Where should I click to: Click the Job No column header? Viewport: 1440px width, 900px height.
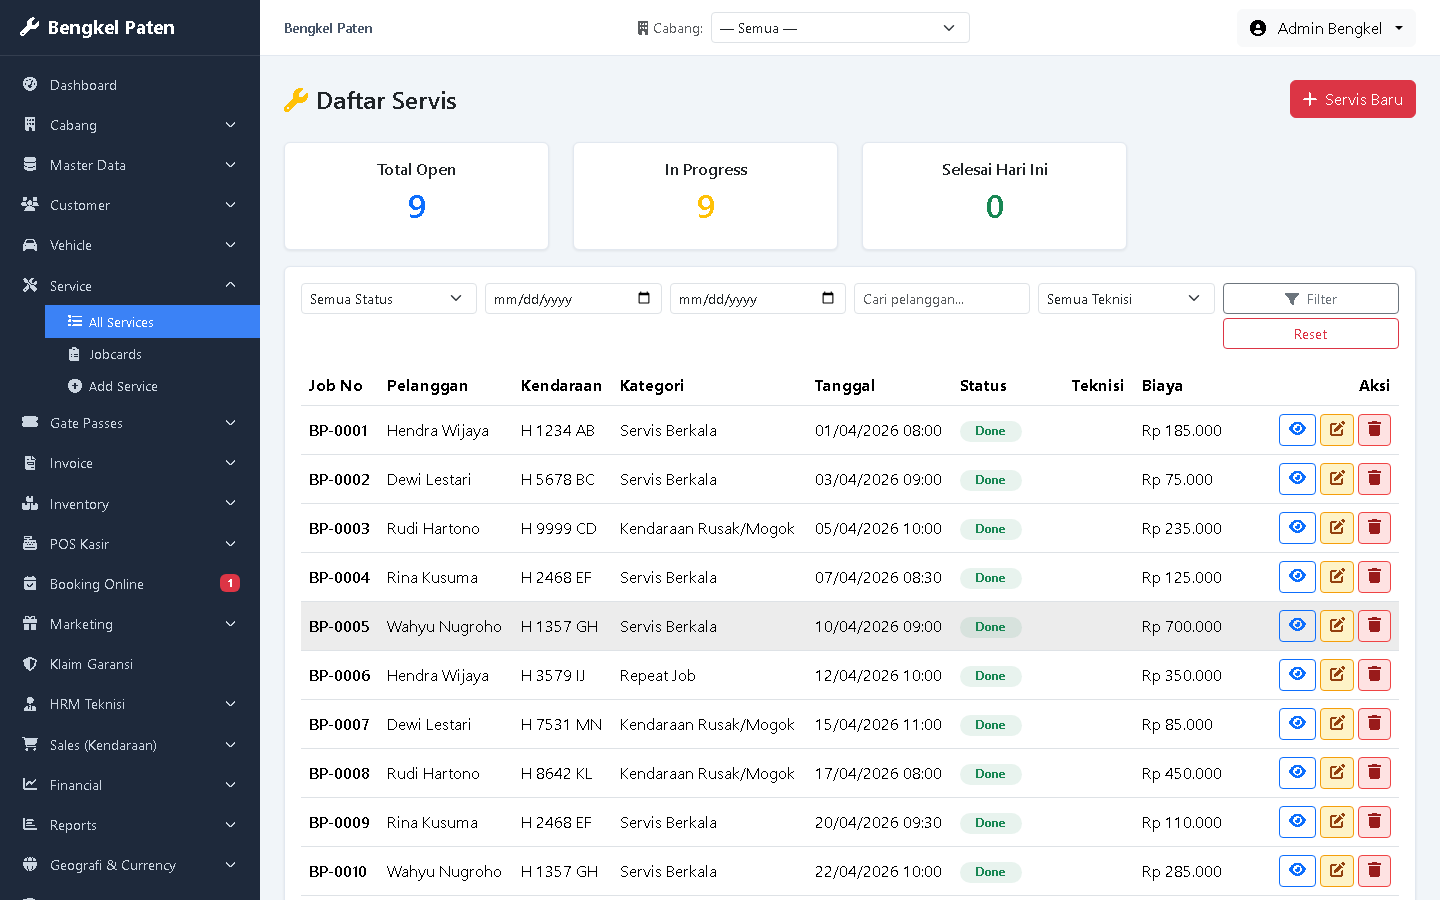(335, 385)
